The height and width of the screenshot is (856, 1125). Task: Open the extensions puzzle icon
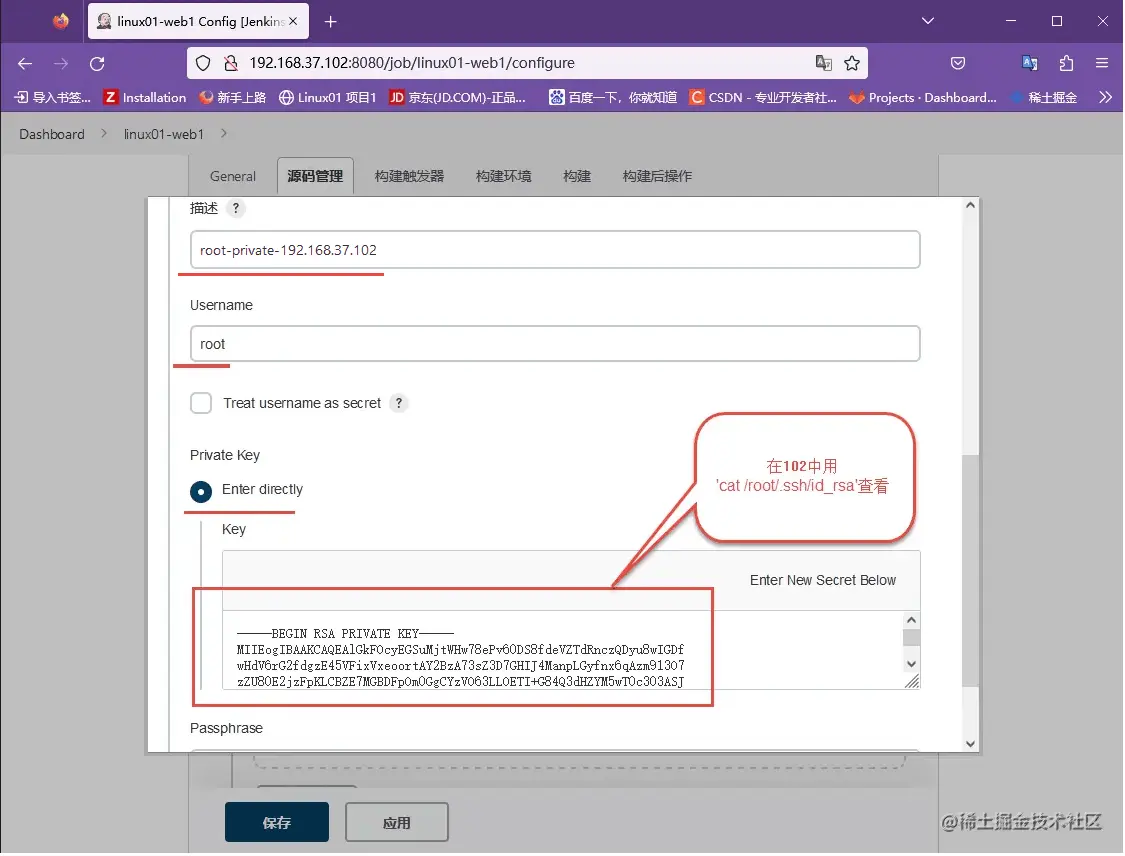click(1066, 63)
